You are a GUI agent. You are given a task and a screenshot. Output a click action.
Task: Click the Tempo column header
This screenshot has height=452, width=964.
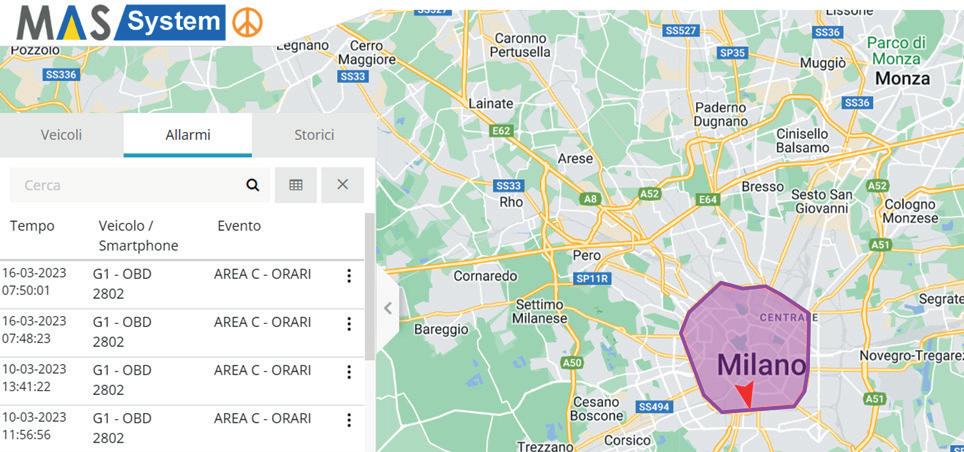pyautogui.click(x=32, y=226)
